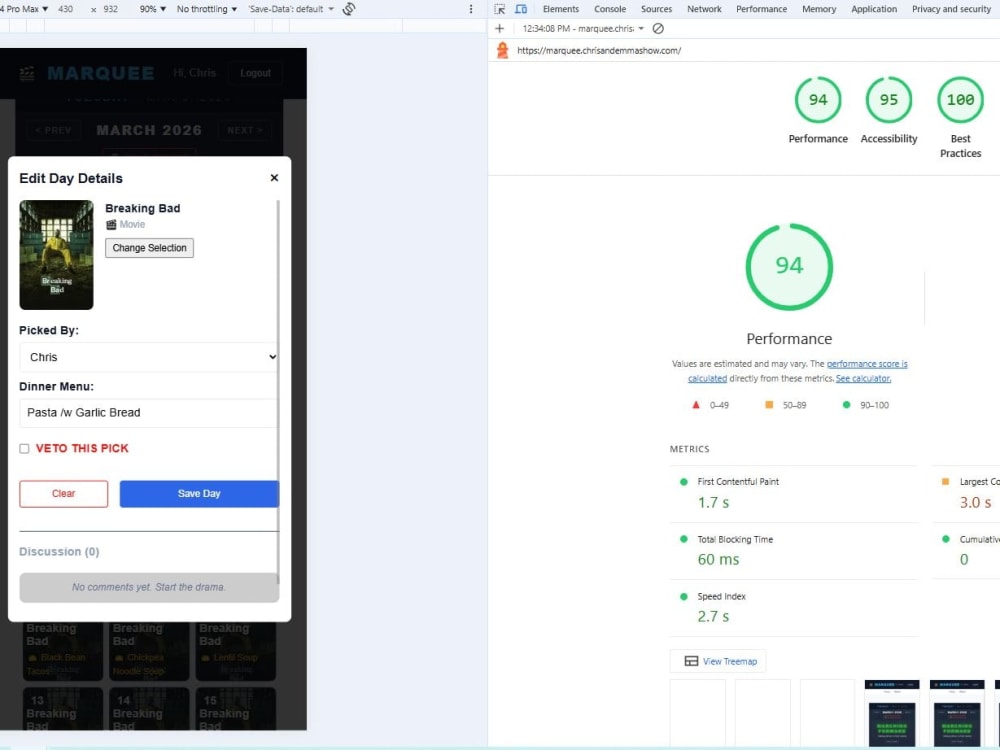This screenshot has width=1000, height=750.
Task: Click the No comments yet message box
Action: pyautogui.click(x=149, y=587)
